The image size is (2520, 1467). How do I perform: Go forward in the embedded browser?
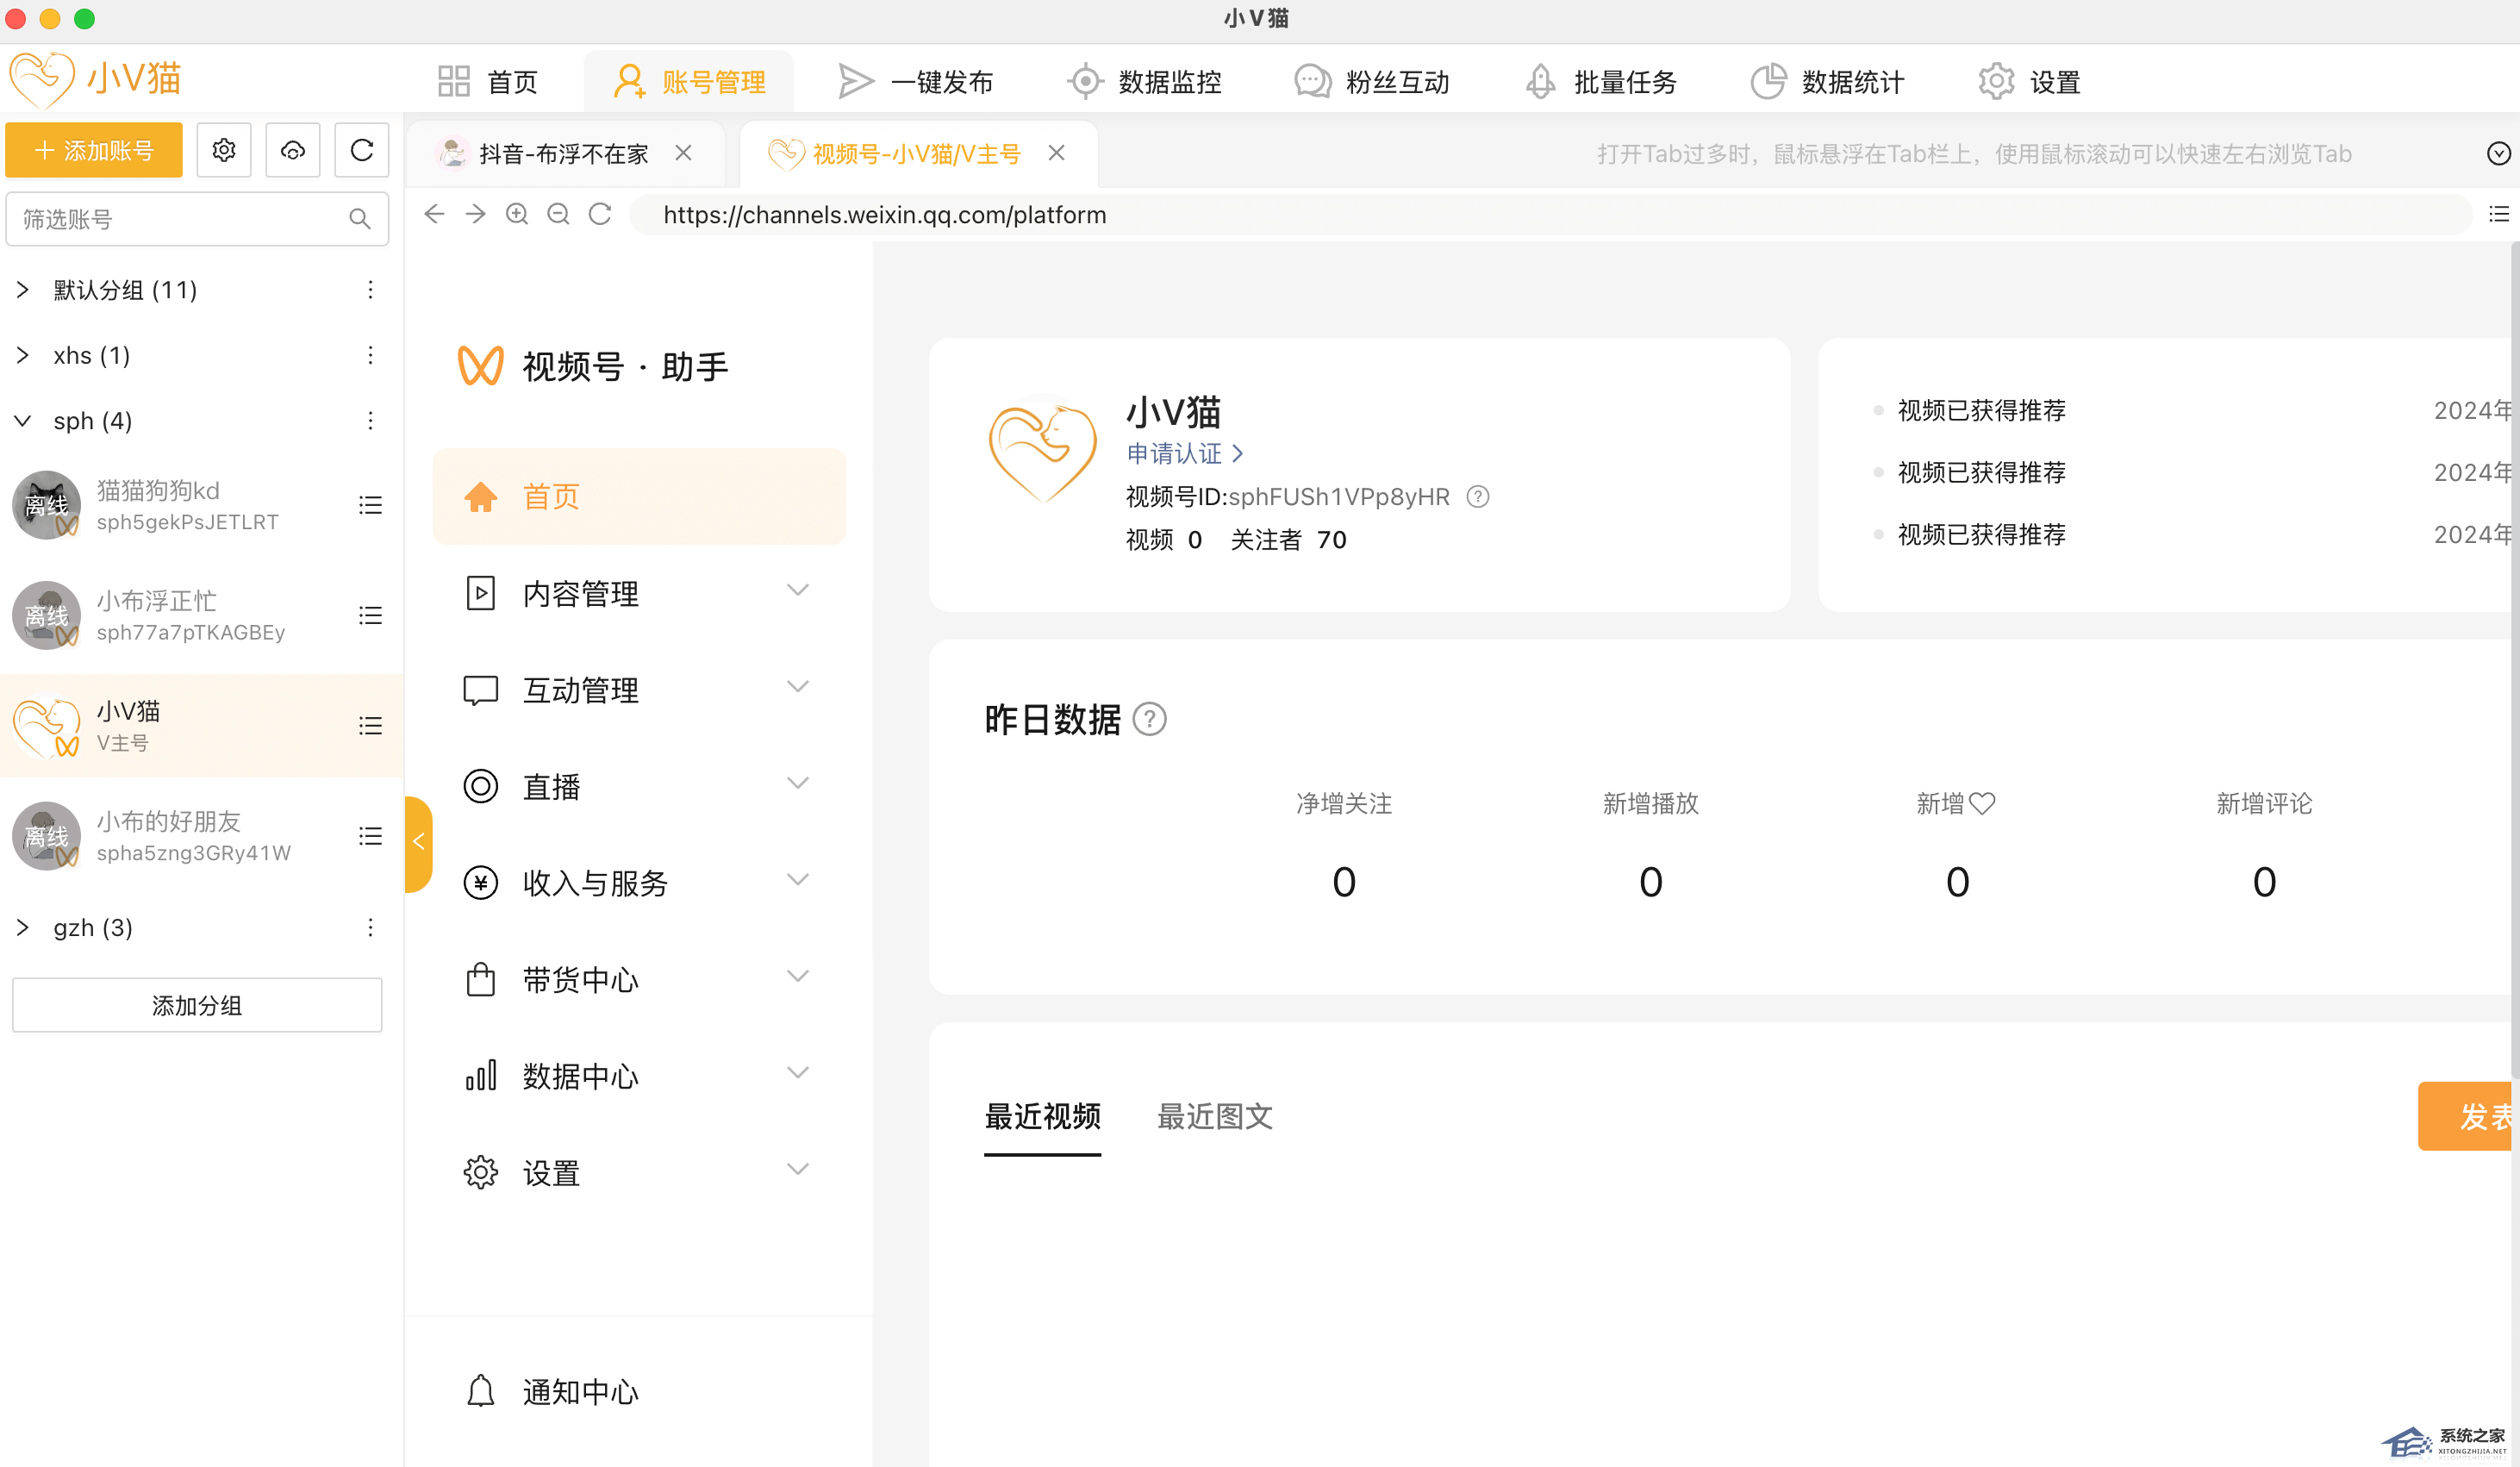point(476,214)
